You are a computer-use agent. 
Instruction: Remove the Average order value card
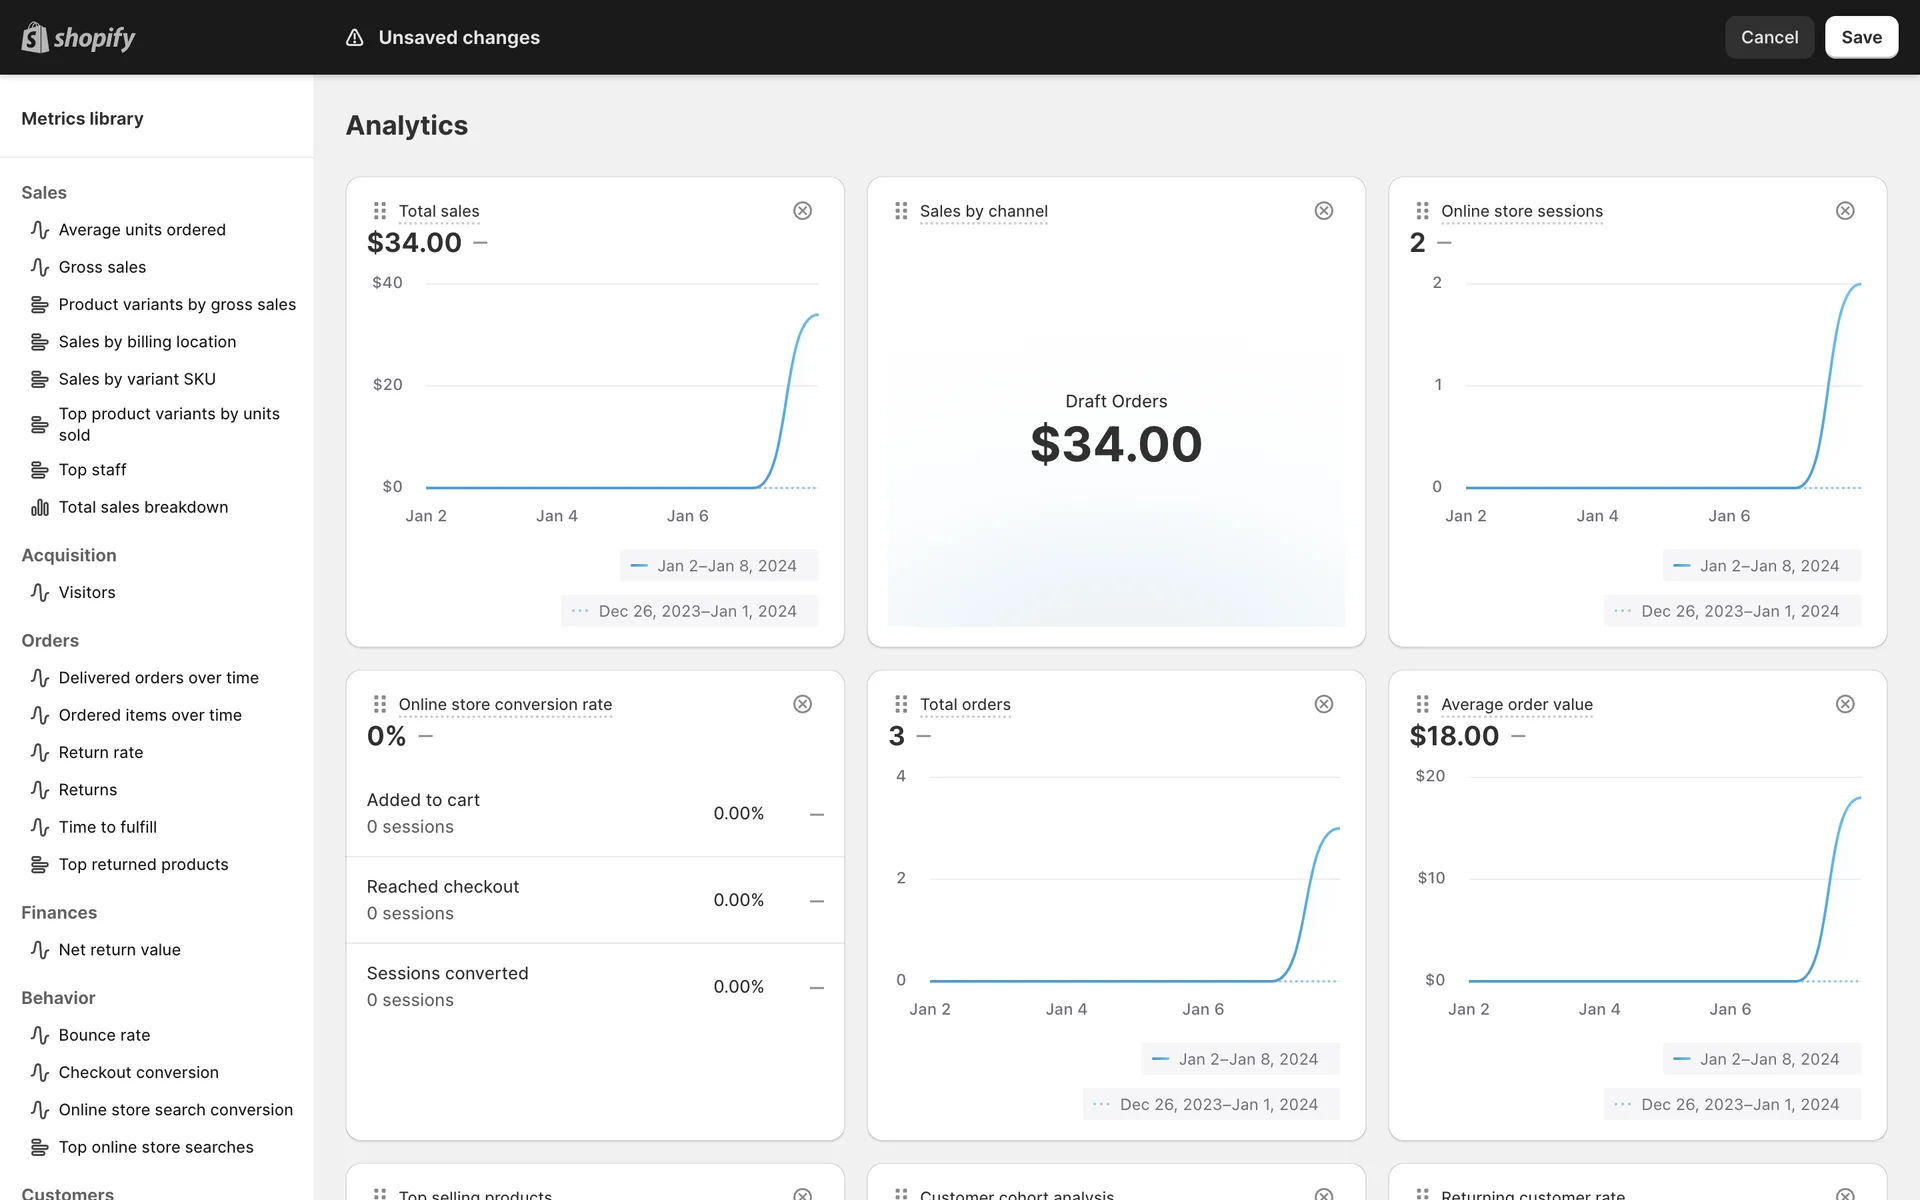(1845, 704)
